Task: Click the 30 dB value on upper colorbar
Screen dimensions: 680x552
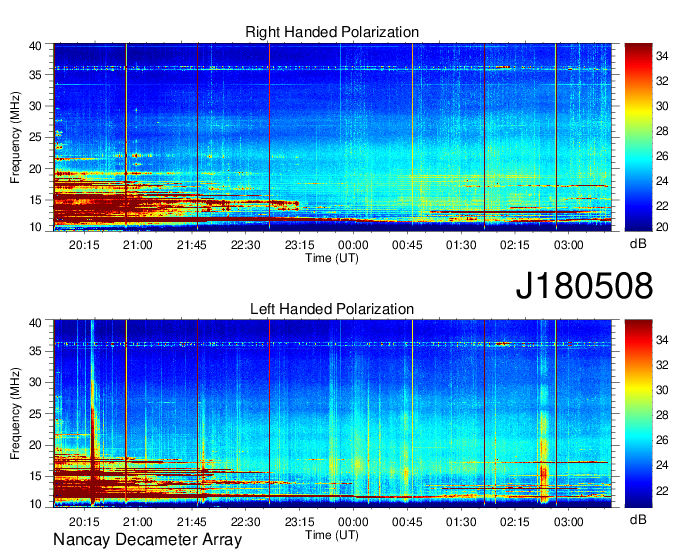Action: point(662,106)
